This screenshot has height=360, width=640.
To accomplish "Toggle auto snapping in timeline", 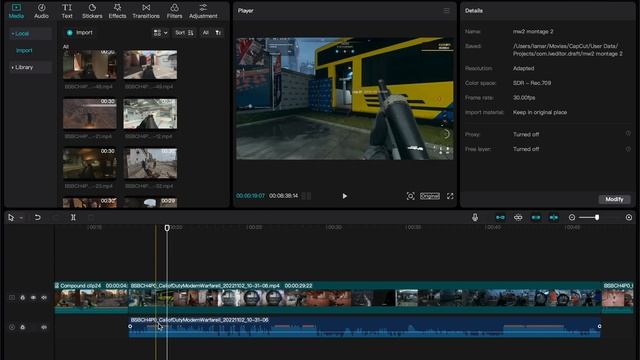I will [x=518, y=218].
